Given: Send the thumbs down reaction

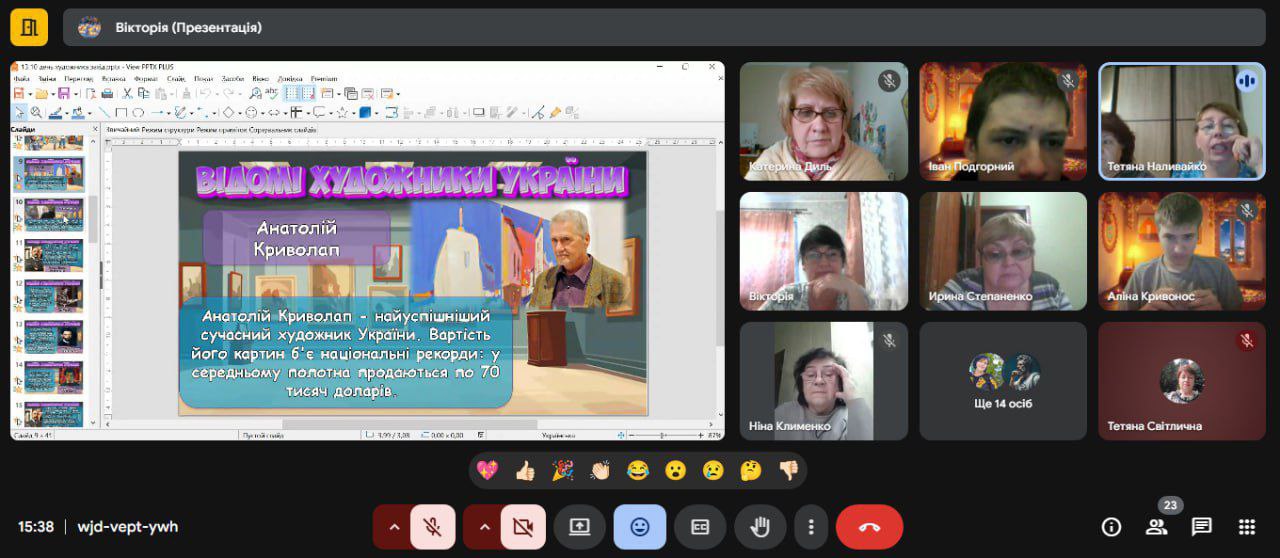Looking at the screenshot, I should point(789,470).
